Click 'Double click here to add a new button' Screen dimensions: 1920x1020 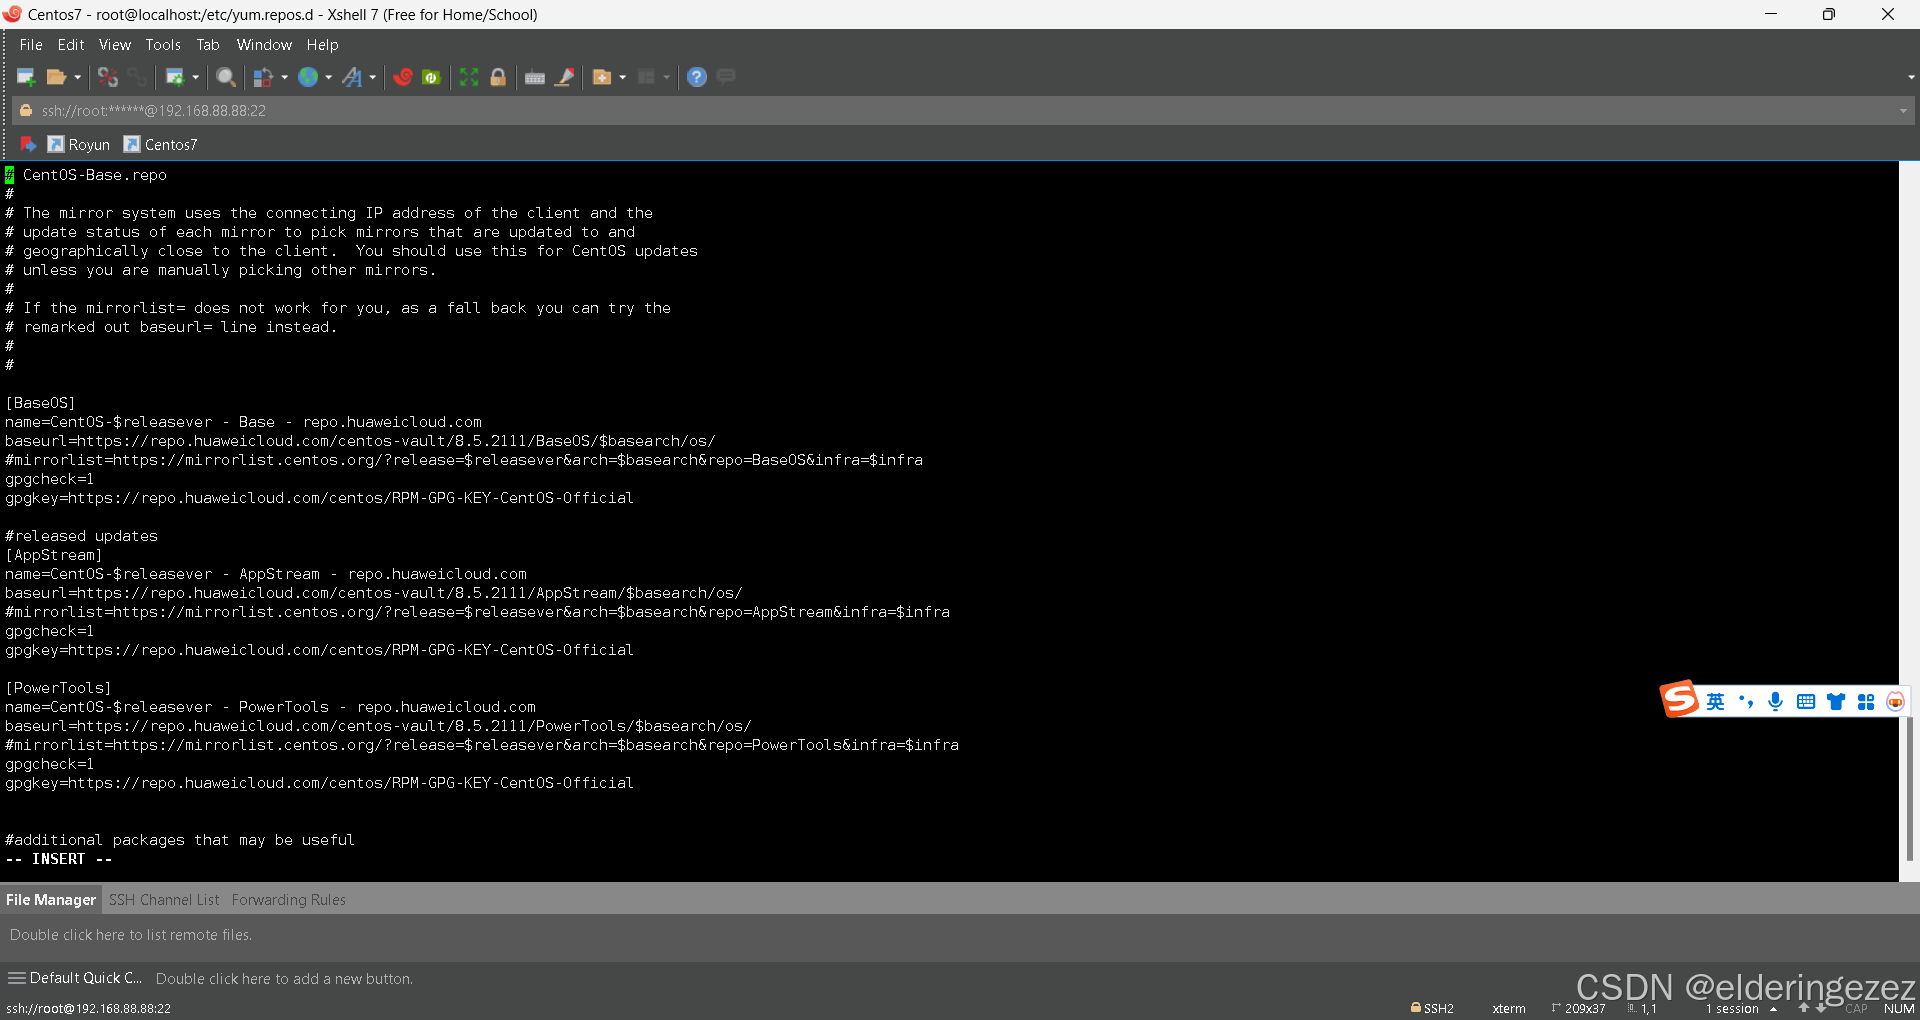pos(284,979)
